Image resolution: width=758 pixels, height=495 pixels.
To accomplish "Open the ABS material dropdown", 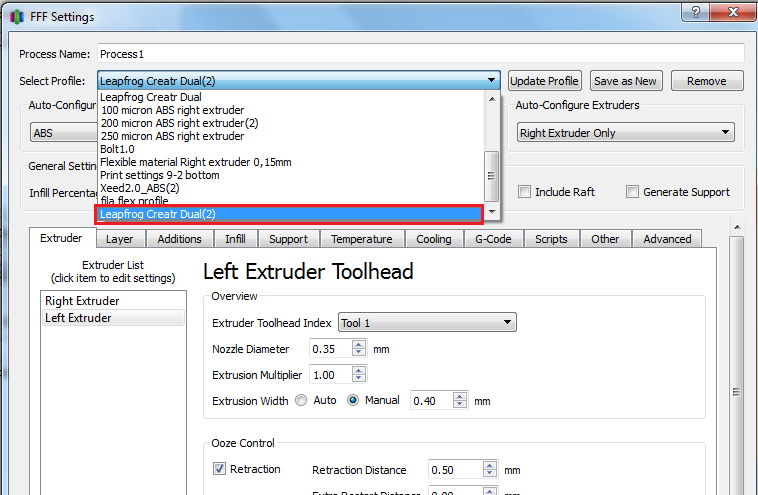I will 64,132.
